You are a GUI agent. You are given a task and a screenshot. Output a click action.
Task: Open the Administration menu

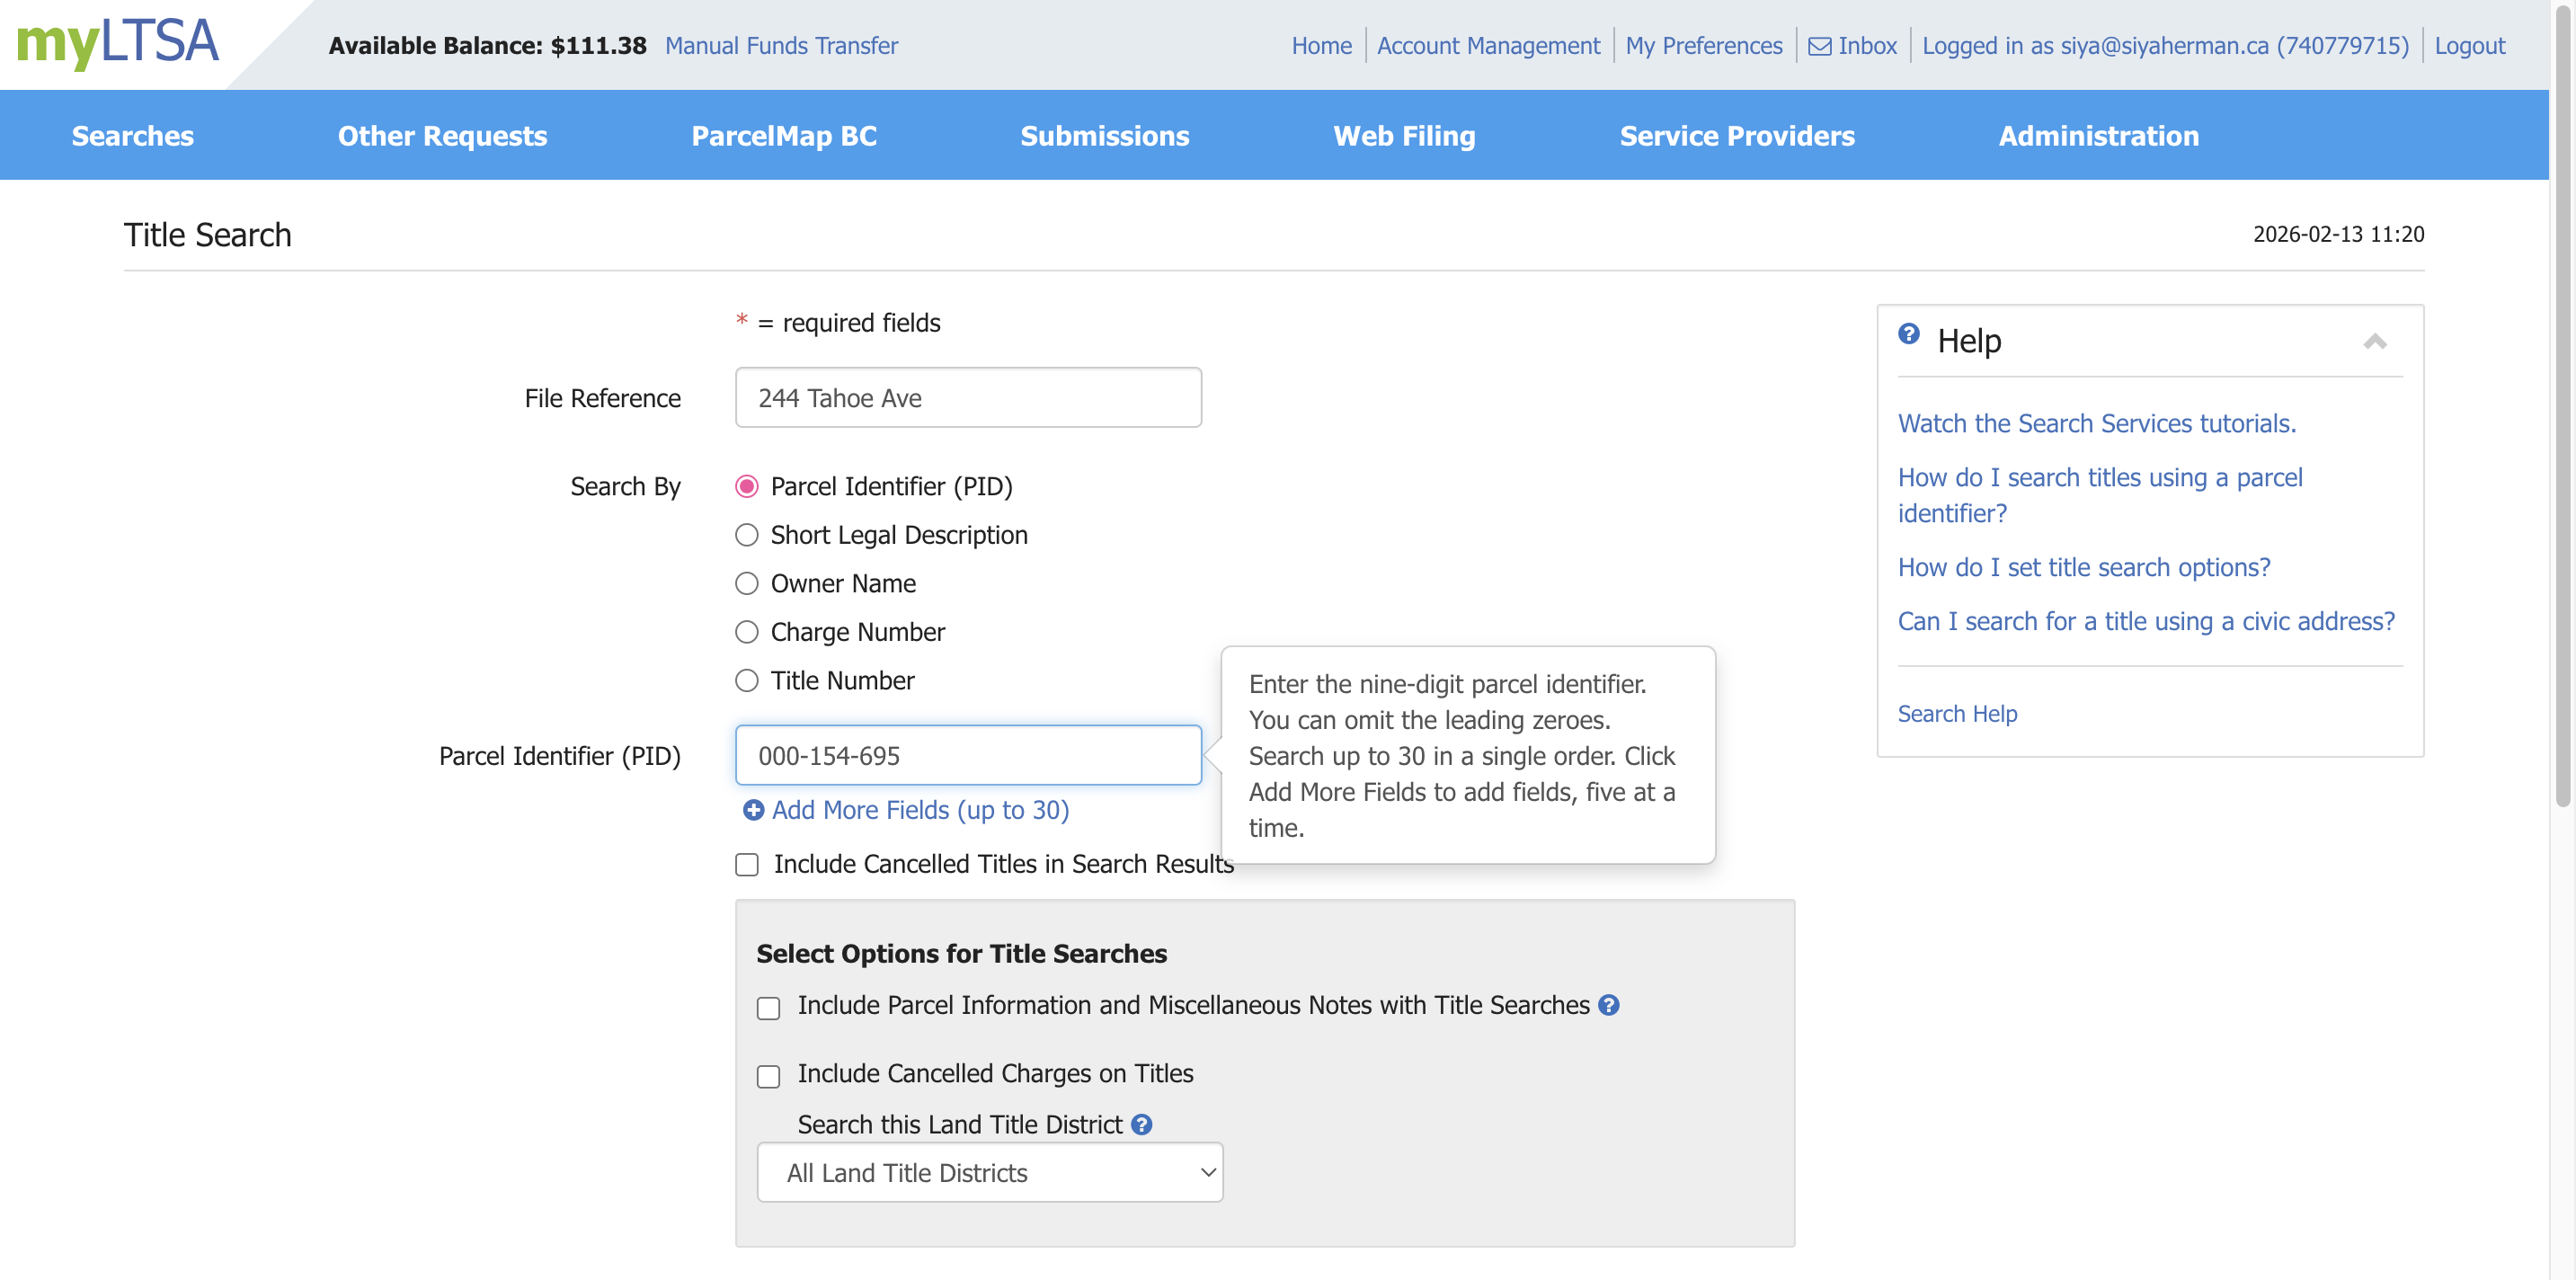click(2098, 136)
